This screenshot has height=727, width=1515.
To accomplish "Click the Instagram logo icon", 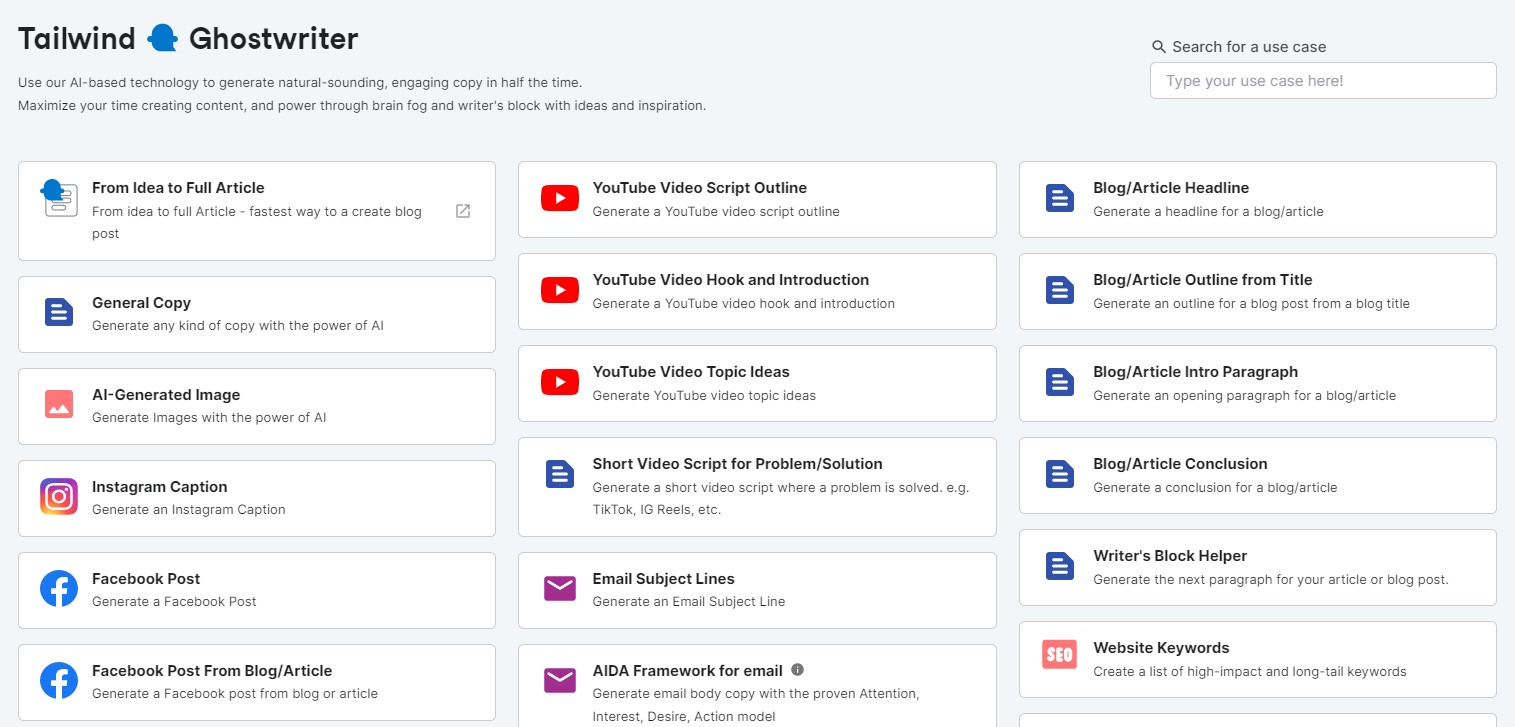I will coord(59,496).
